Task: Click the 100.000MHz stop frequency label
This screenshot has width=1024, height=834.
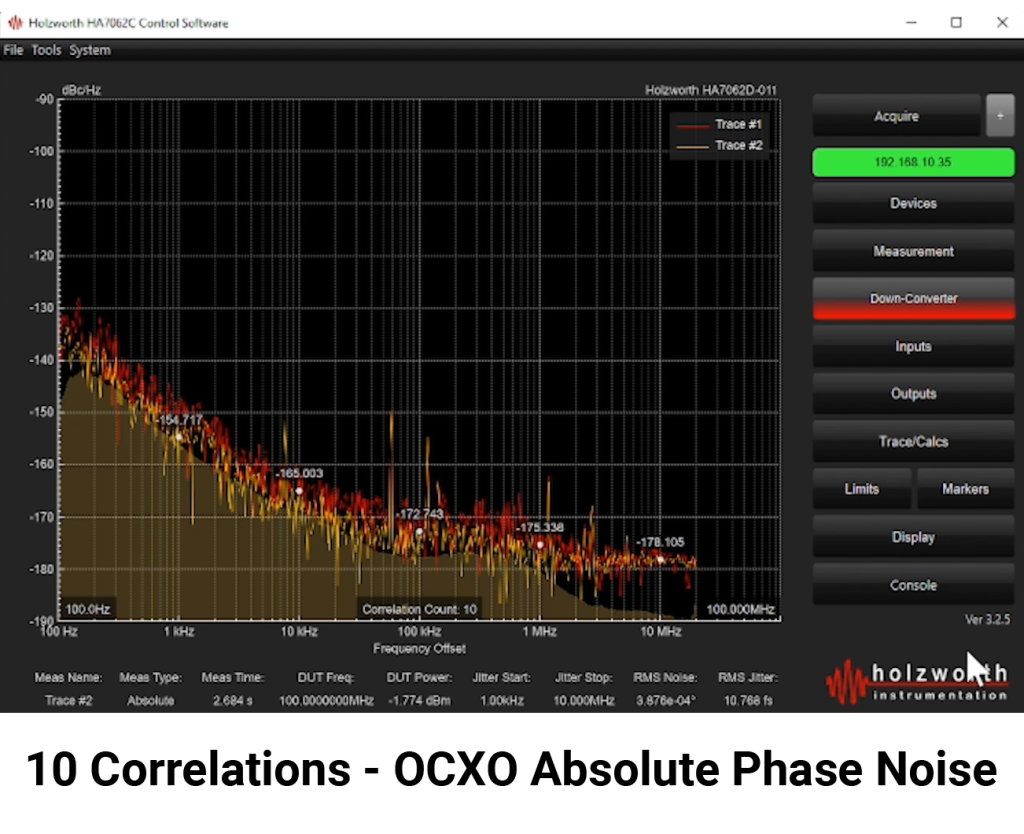Action: pyautogui.click(x=740, y=609)
